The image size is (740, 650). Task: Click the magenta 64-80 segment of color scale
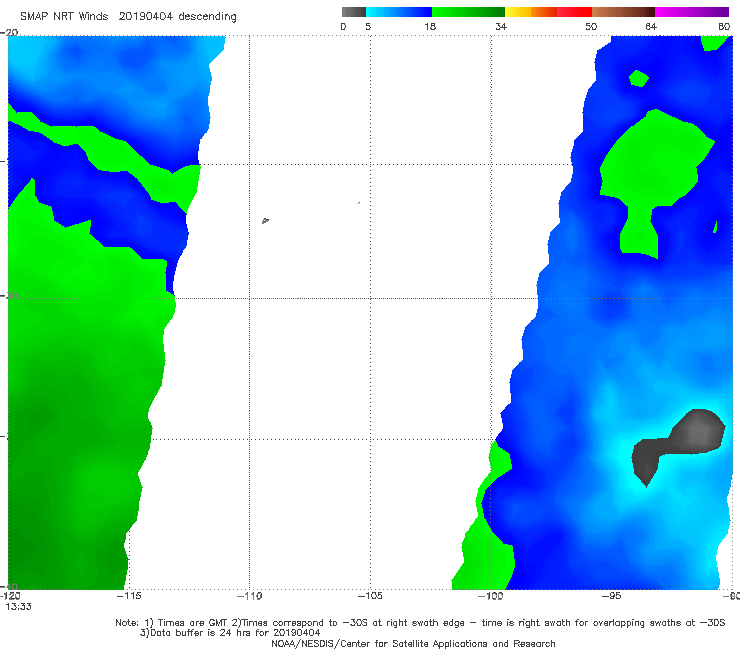692,12
